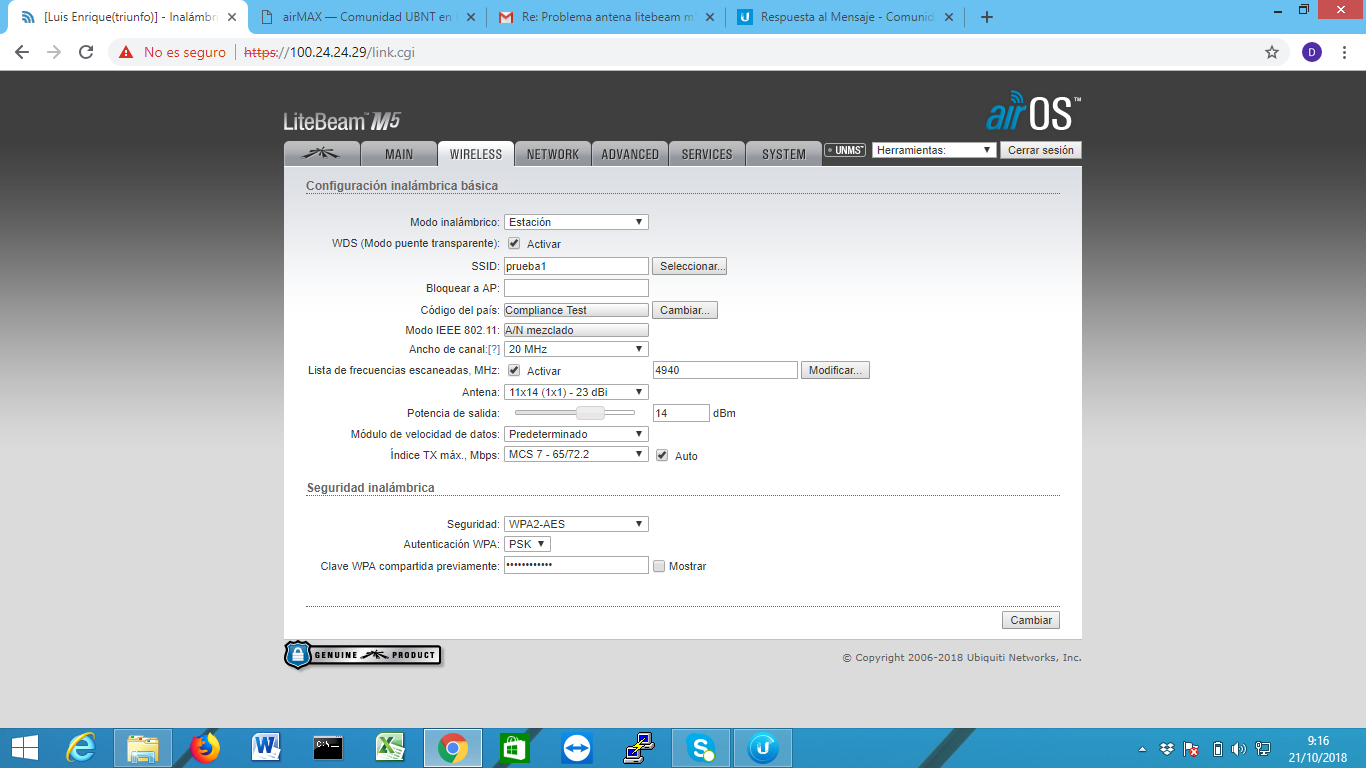The width and height of the screenshot is (1366, 768).
Task: Close the 'Luis Enrique(triunfo)' browser tab
Action: [232, 17]
